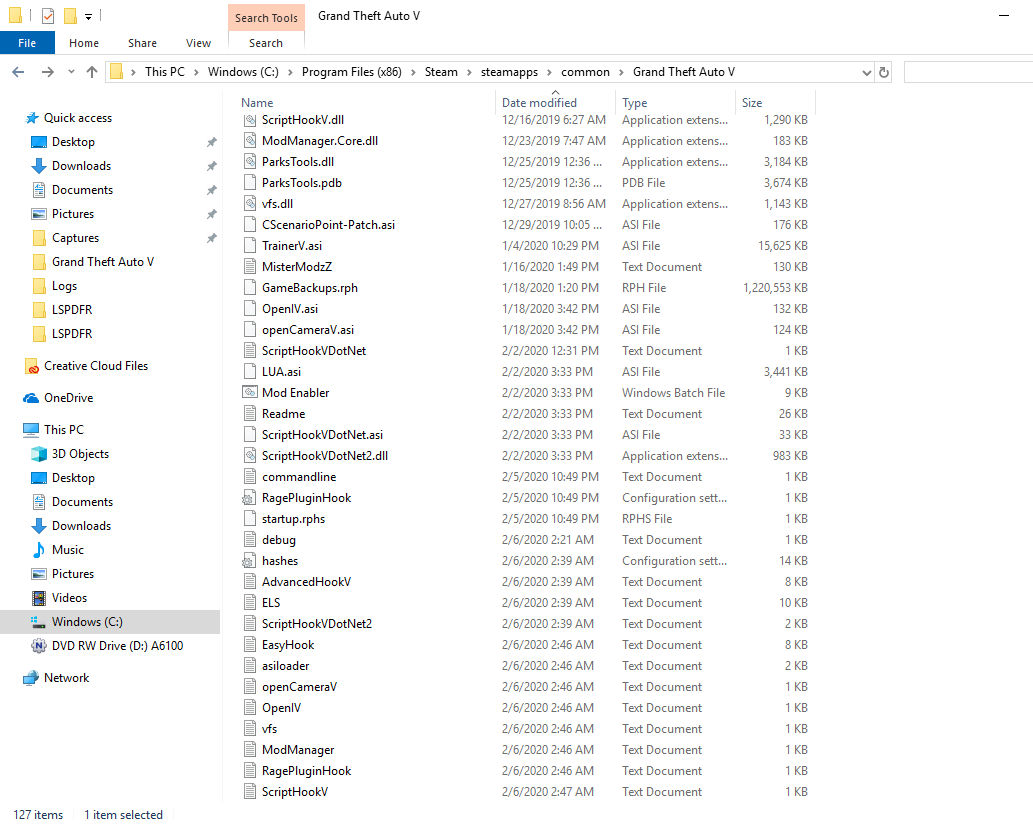Screen dimensions: 1033x827
Task: Click 'common' breadcrumb in address bar
Action: pos(586,72)
